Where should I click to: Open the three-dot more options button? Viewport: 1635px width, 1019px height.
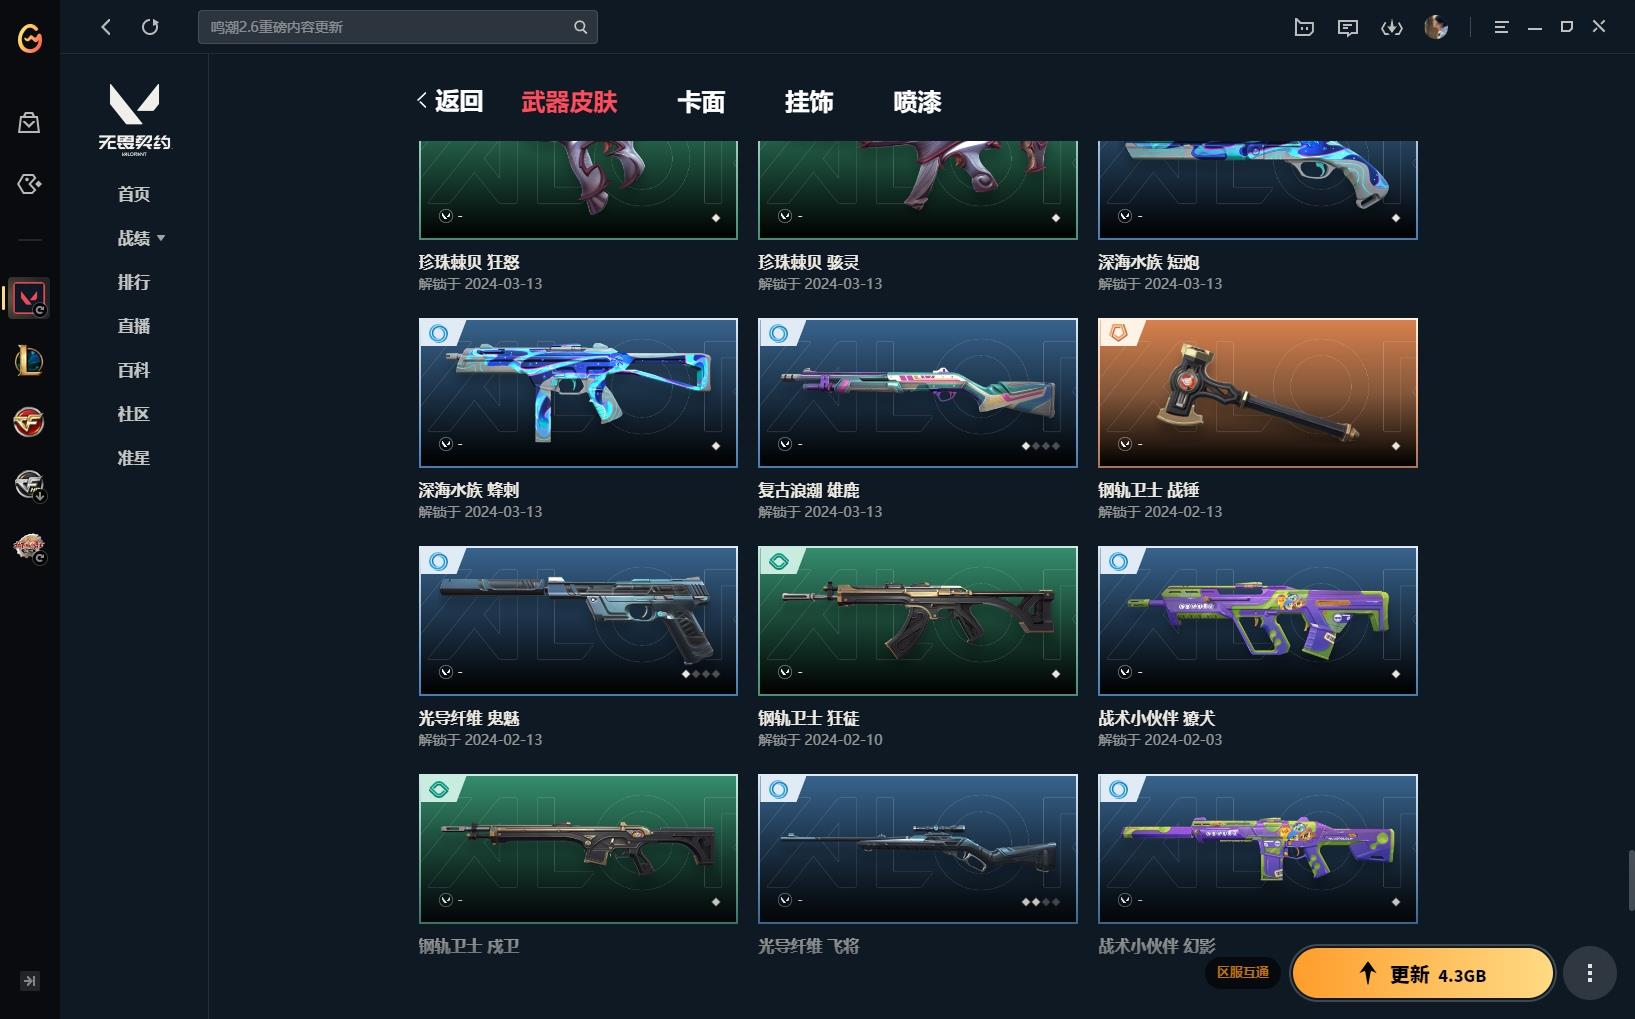1589,972
